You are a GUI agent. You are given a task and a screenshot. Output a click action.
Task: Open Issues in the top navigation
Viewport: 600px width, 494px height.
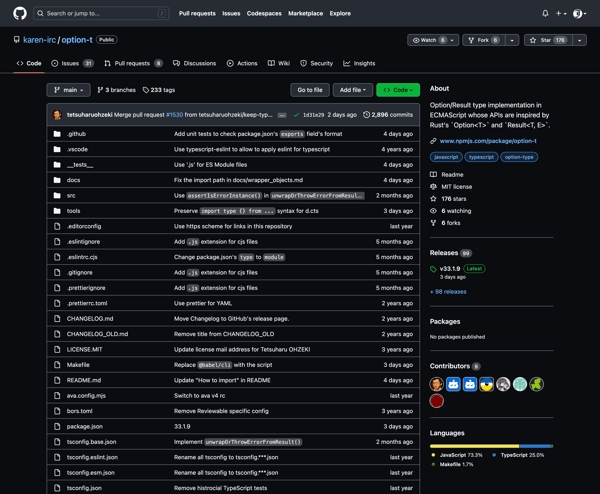[231, 13]
